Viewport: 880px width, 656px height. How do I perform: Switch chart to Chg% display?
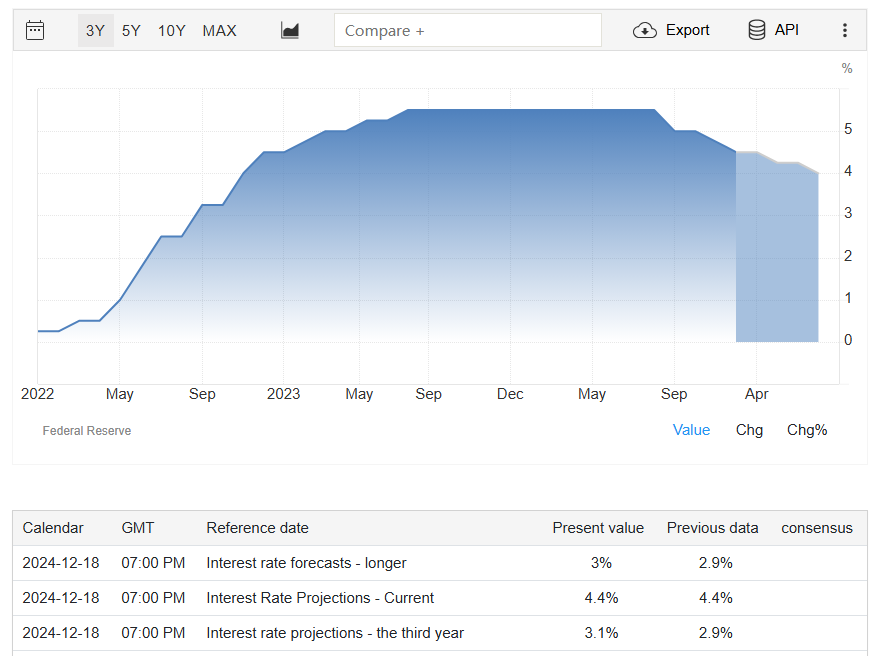coord(807,430)
